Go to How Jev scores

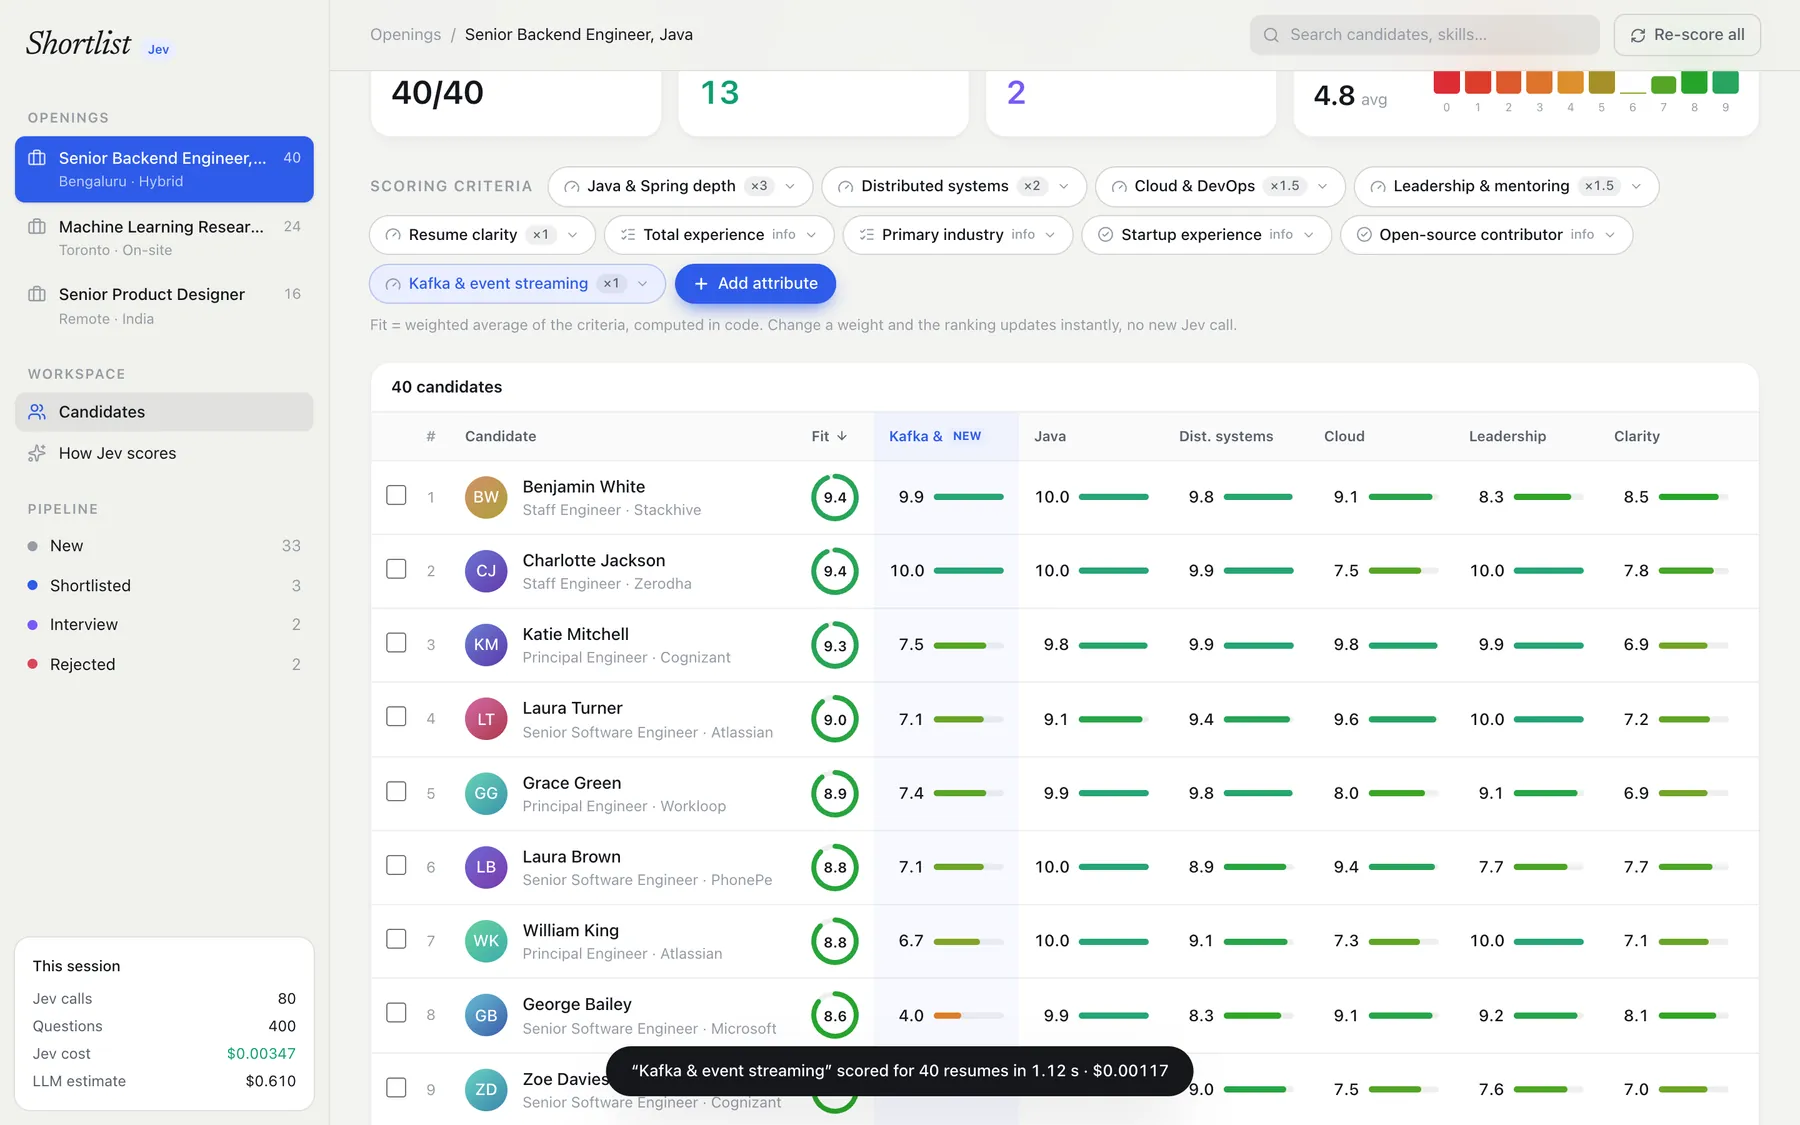pyautogui.click(x=164, y=453)
